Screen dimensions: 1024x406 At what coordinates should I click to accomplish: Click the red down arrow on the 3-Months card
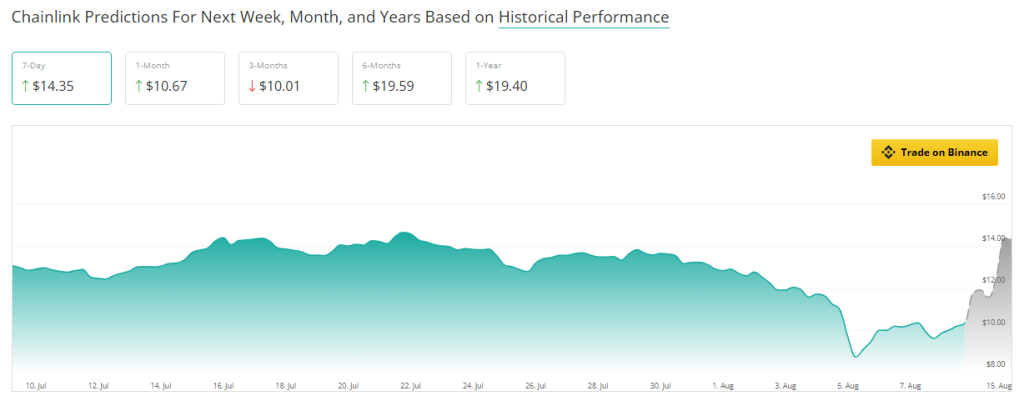(252, 86)
